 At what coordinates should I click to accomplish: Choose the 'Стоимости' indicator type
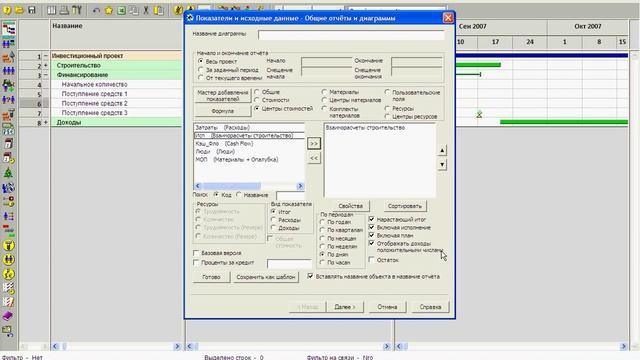coord(257,100)
